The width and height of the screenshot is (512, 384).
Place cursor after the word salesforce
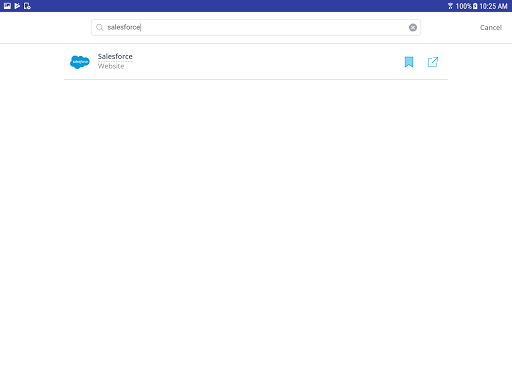141,27
